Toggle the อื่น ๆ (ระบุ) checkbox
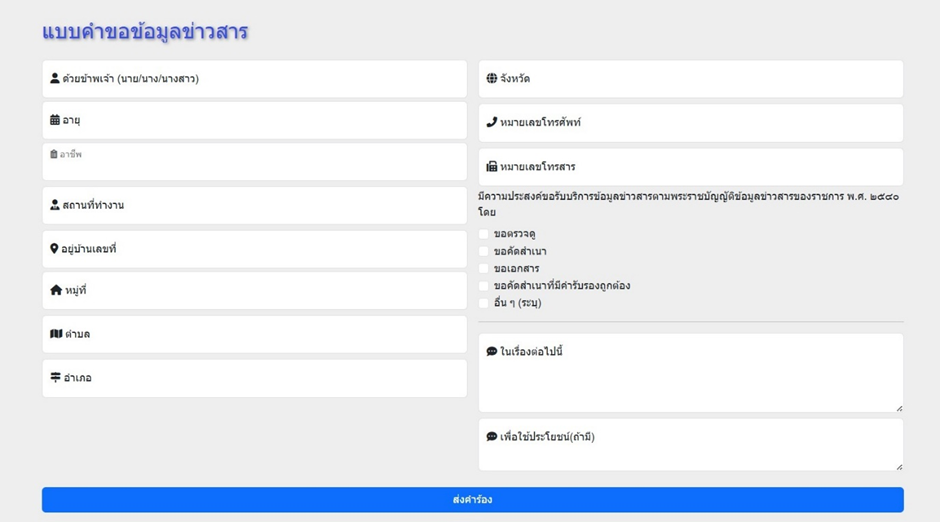This screenshot has height=522, width=940. pos(484,302)
